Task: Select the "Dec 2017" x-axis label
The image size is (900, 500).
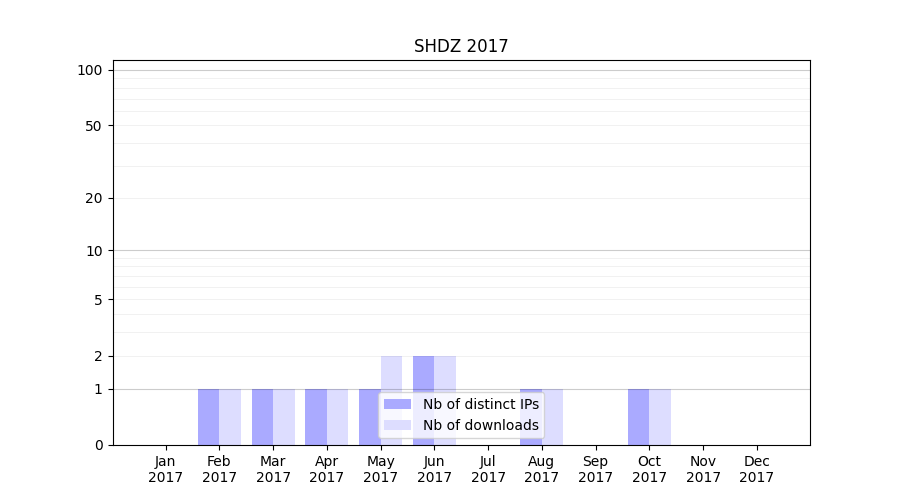Action: point(757,469)
